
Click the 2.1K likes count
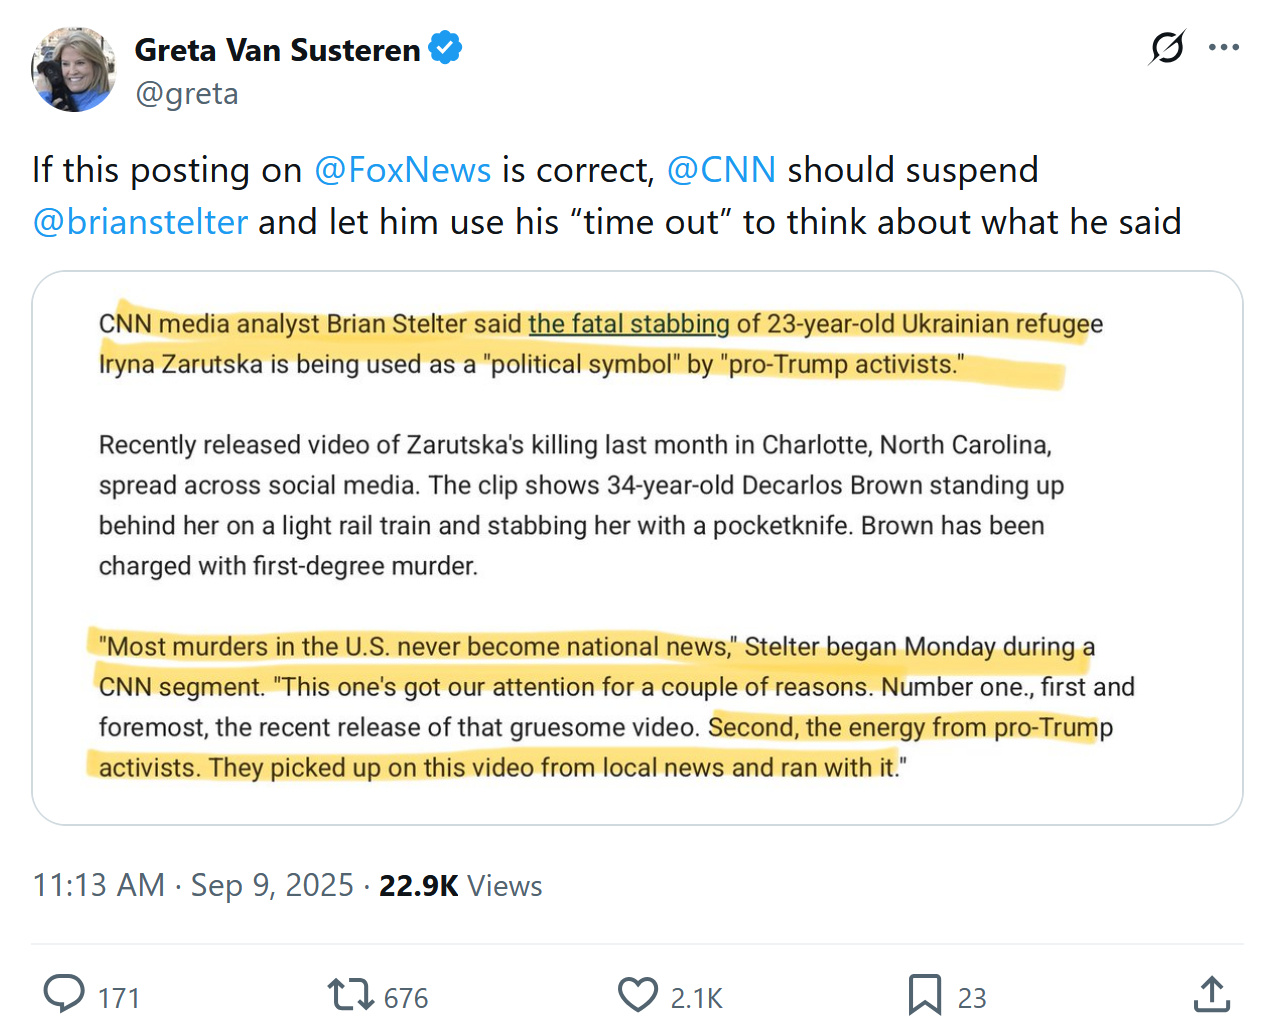point(696,998)
